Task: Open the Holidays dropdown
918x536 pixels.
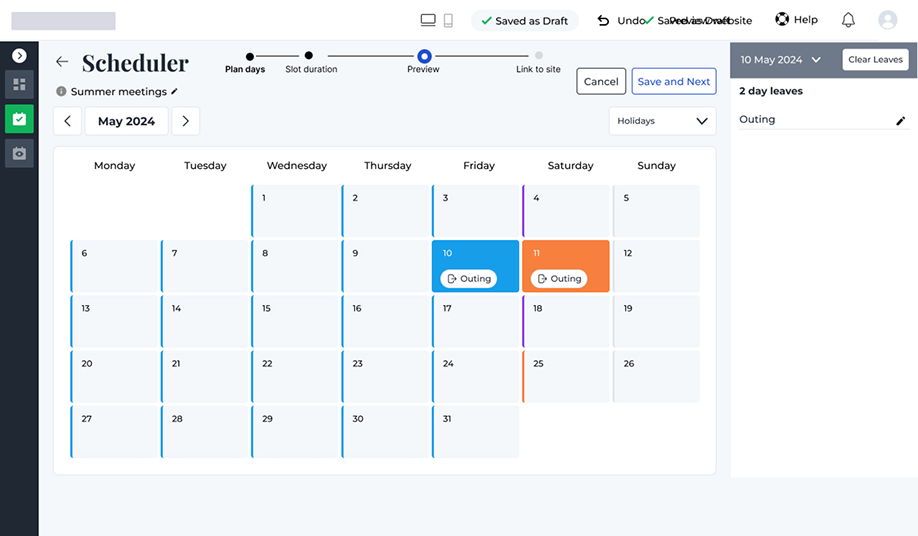Action: 662,121
